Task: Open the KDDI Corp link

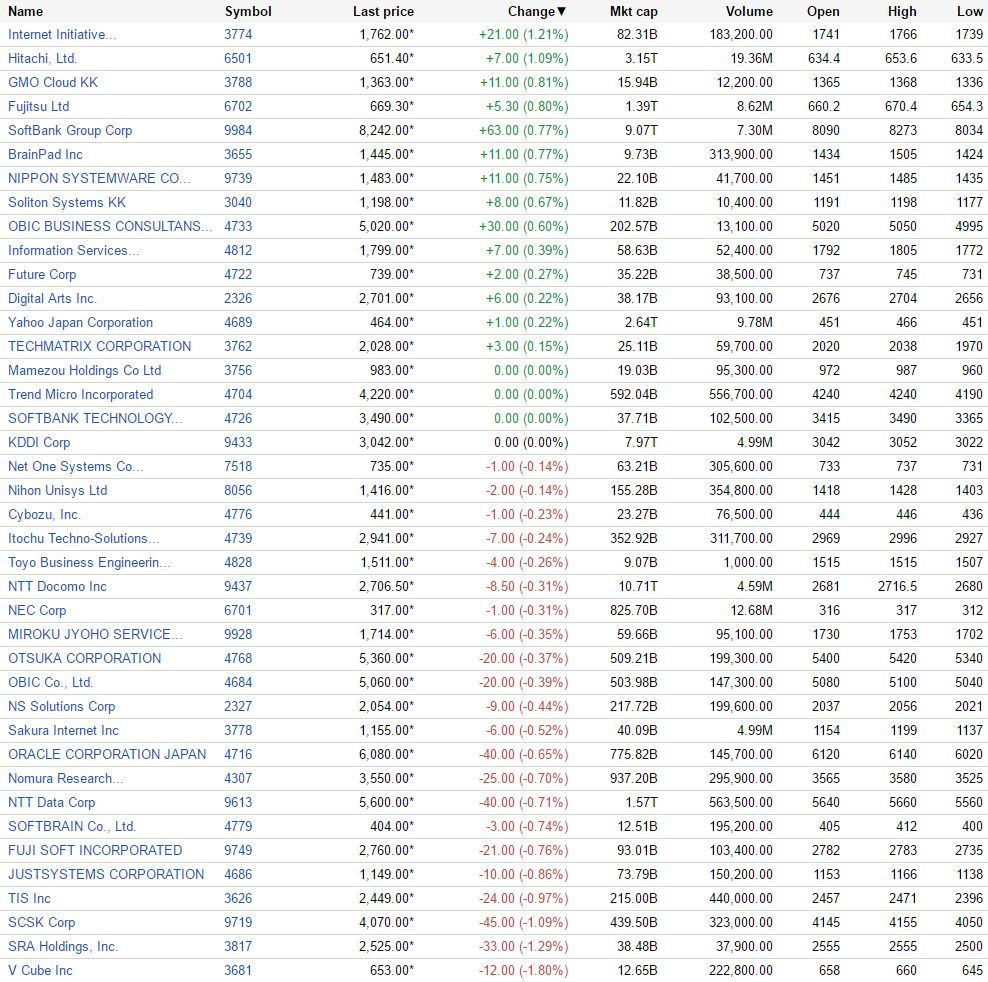Action: pyautogui.click(x=39, y=442)
